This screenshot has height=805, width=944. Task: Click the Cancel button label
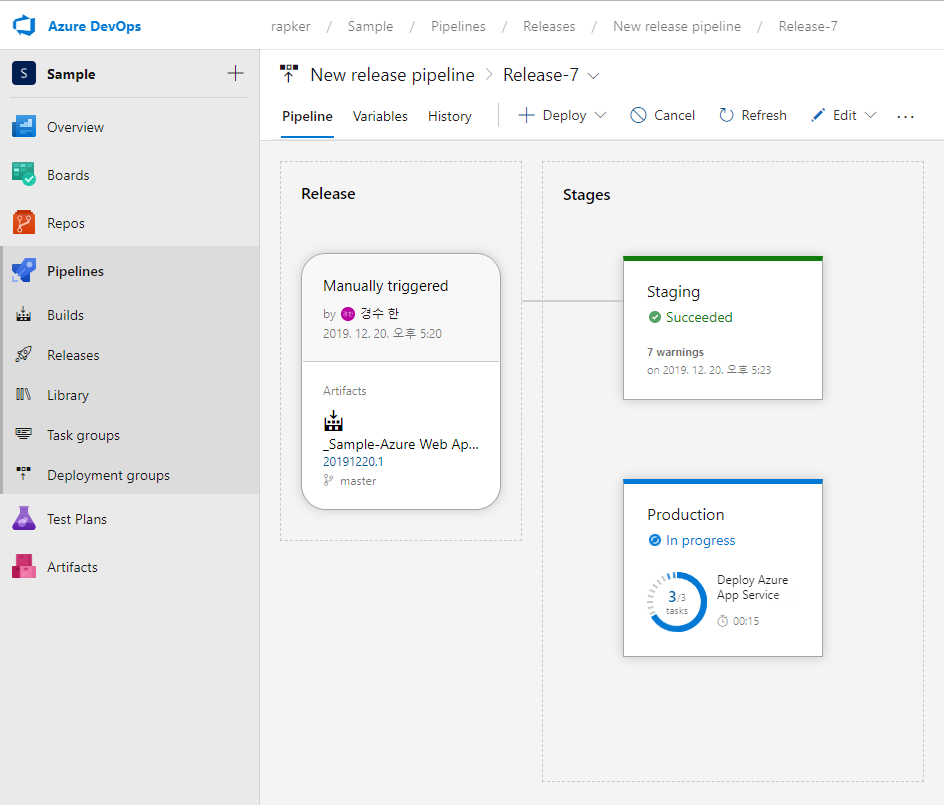674,115
